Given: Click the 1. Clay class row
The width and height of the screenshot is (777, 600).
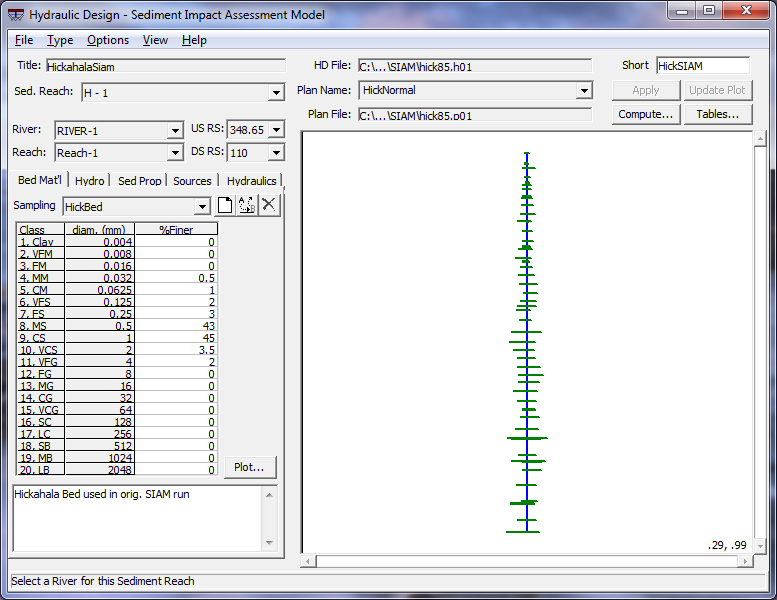Looking at the screenshot, I should [x=41, y=242].
